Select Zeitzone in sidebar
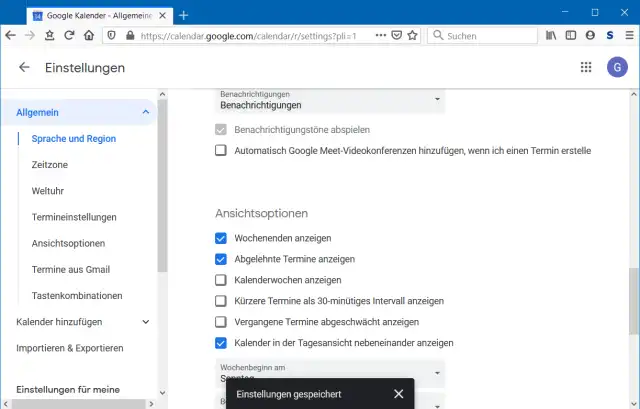Image resolution: width=640 pixels, height=409 pixels. pyautogui.click(x=50, y=165)
